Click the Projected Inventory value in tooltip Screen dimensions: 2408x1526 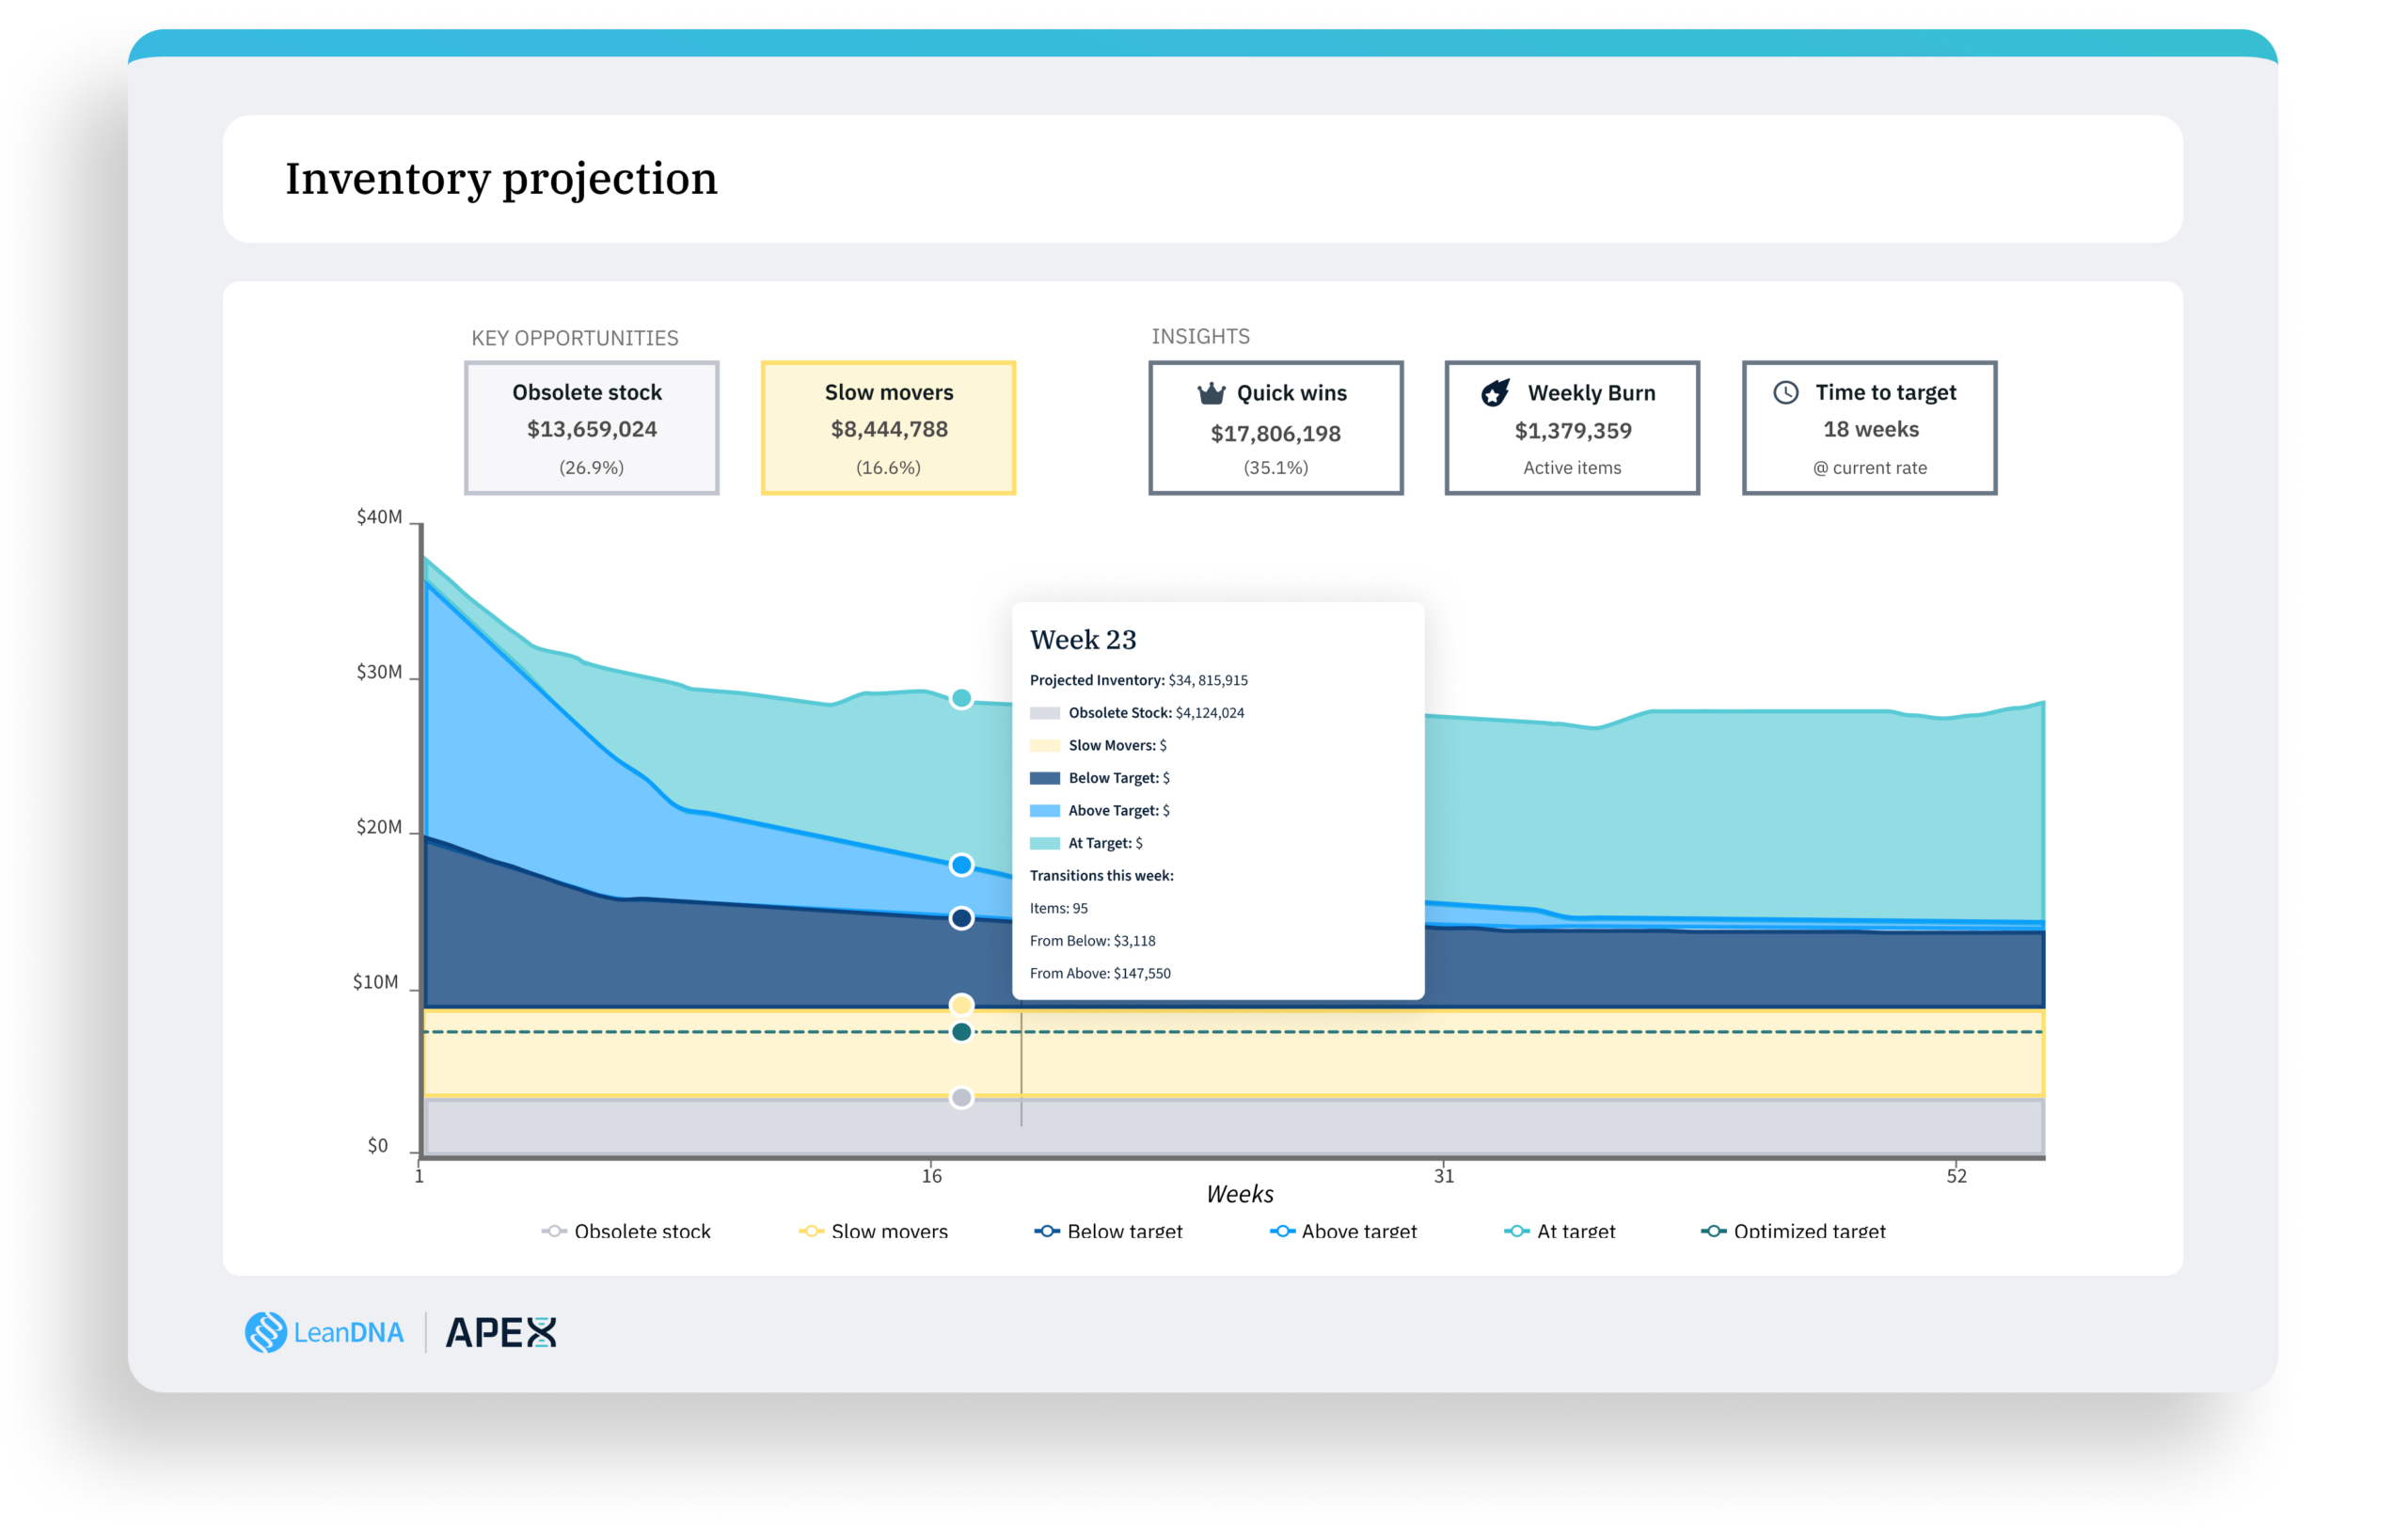1208,680
